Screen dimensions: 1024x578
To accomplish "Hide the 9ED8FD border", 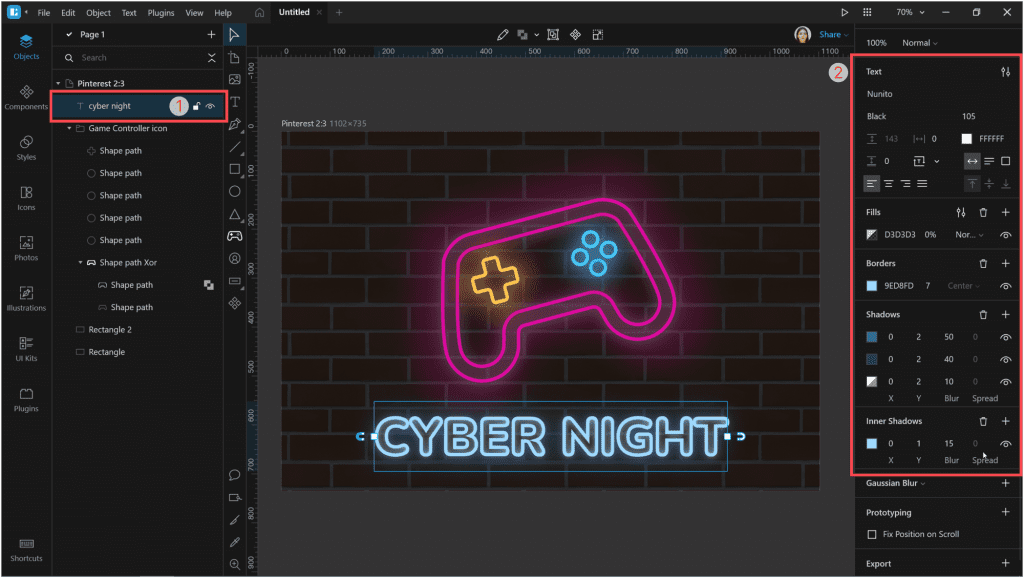I will pyautogui.click(x=1005, y=286).
